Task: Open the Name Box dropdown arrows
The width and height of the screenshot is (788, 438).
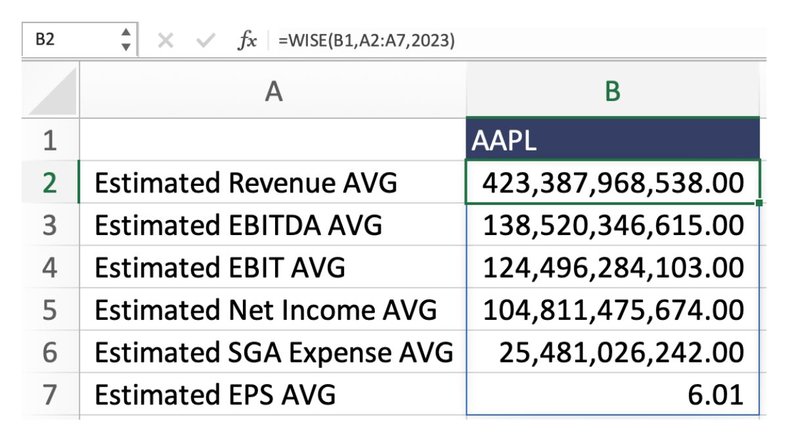Action: 125,41
